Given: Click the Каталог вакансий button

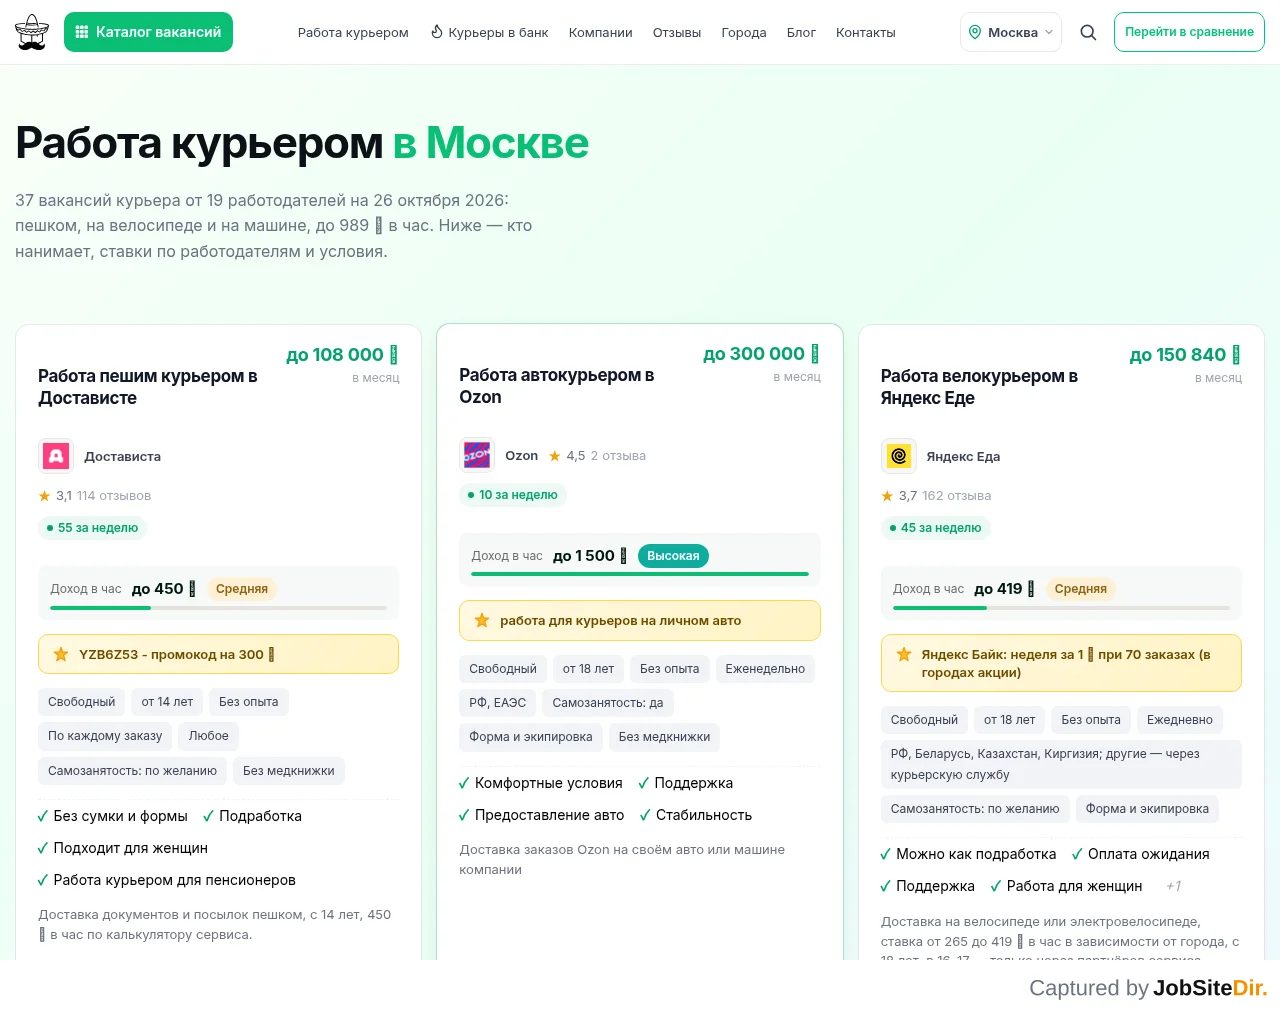Looking at the screenshot, I should (x=148, y=32).
